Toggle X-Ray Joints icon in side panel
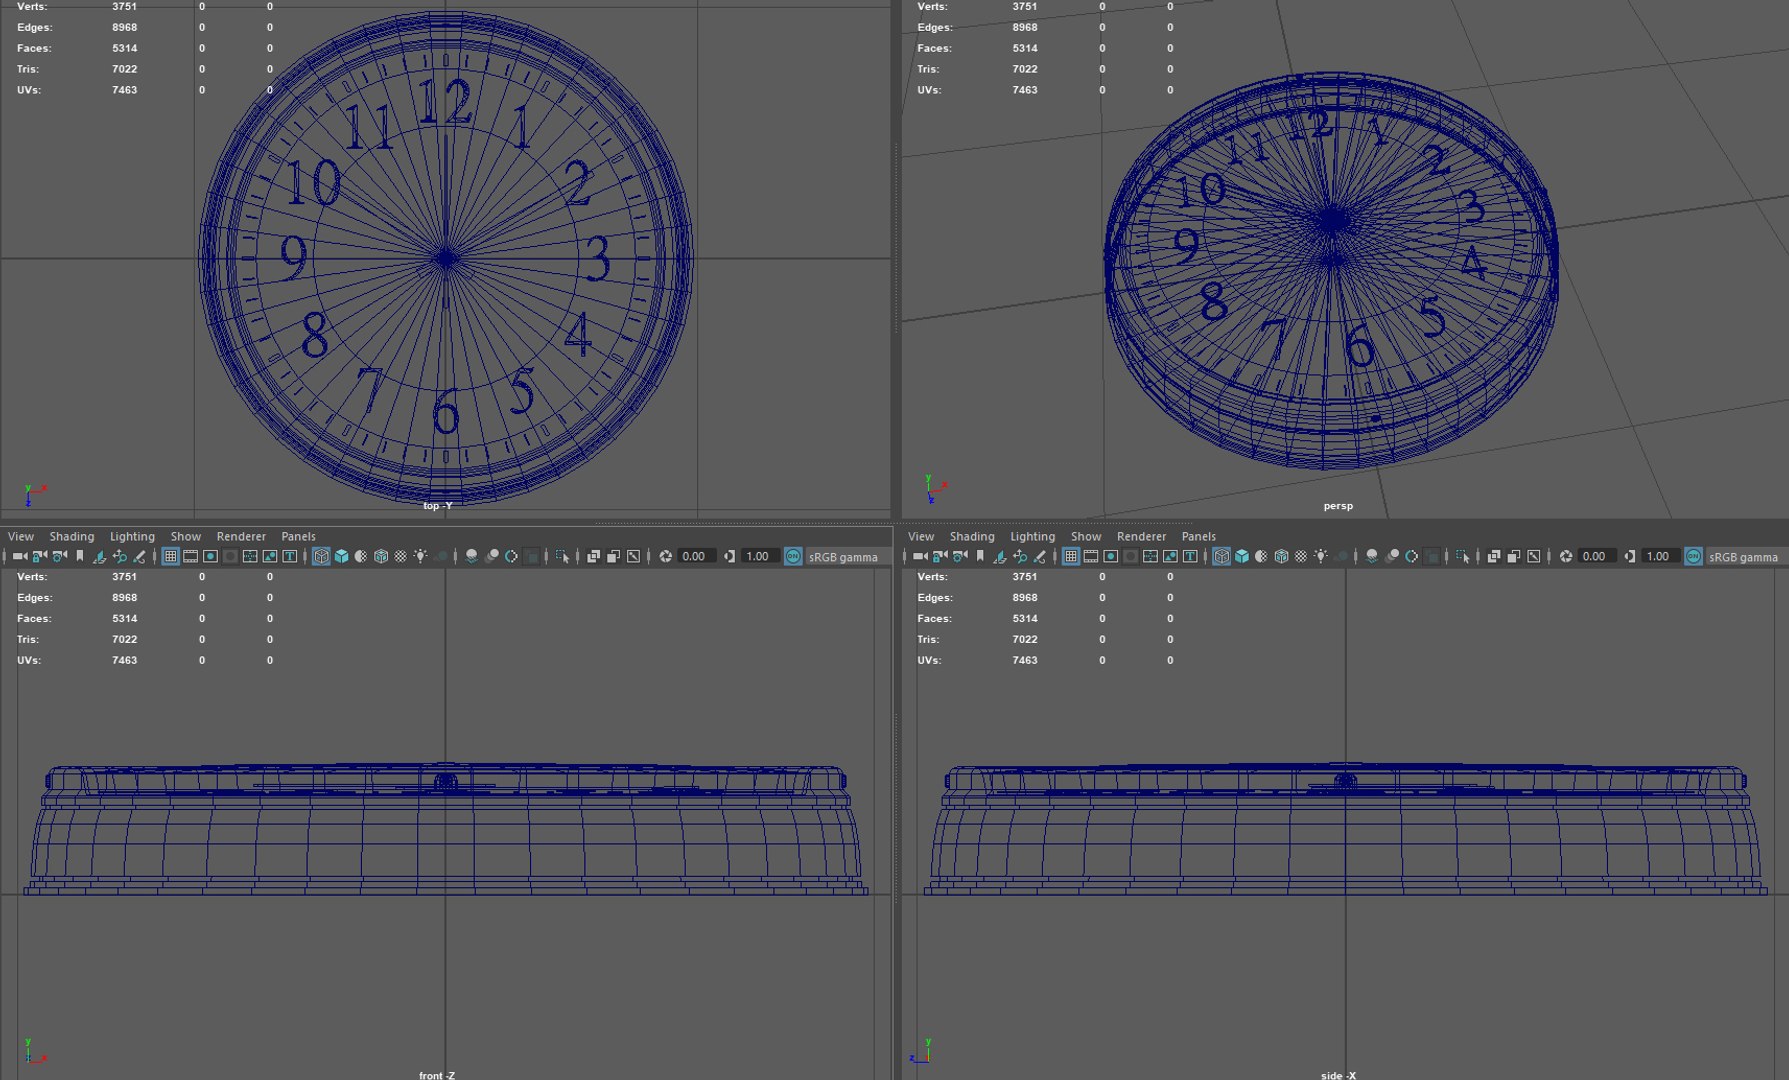 click(x=1534, y=557)
